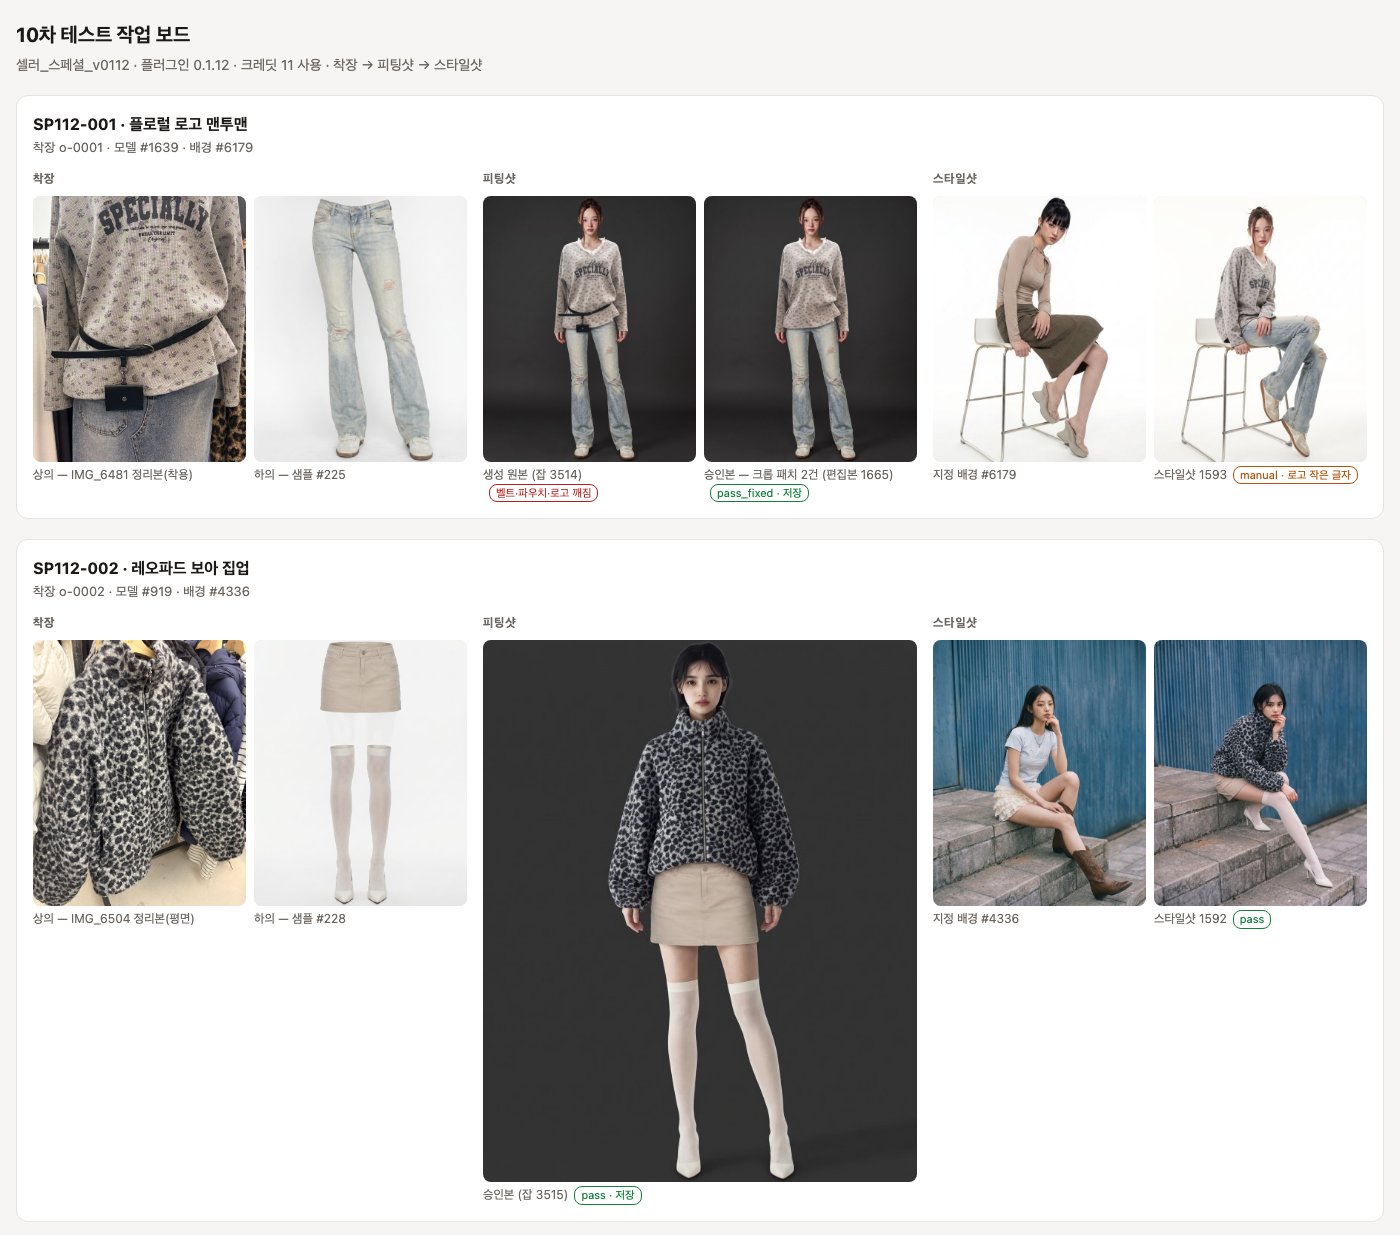Click the caption '상의 — IMG_6481 정리본(착용)'
This screenshot has width=1400, height=1235.
point(113,475)
